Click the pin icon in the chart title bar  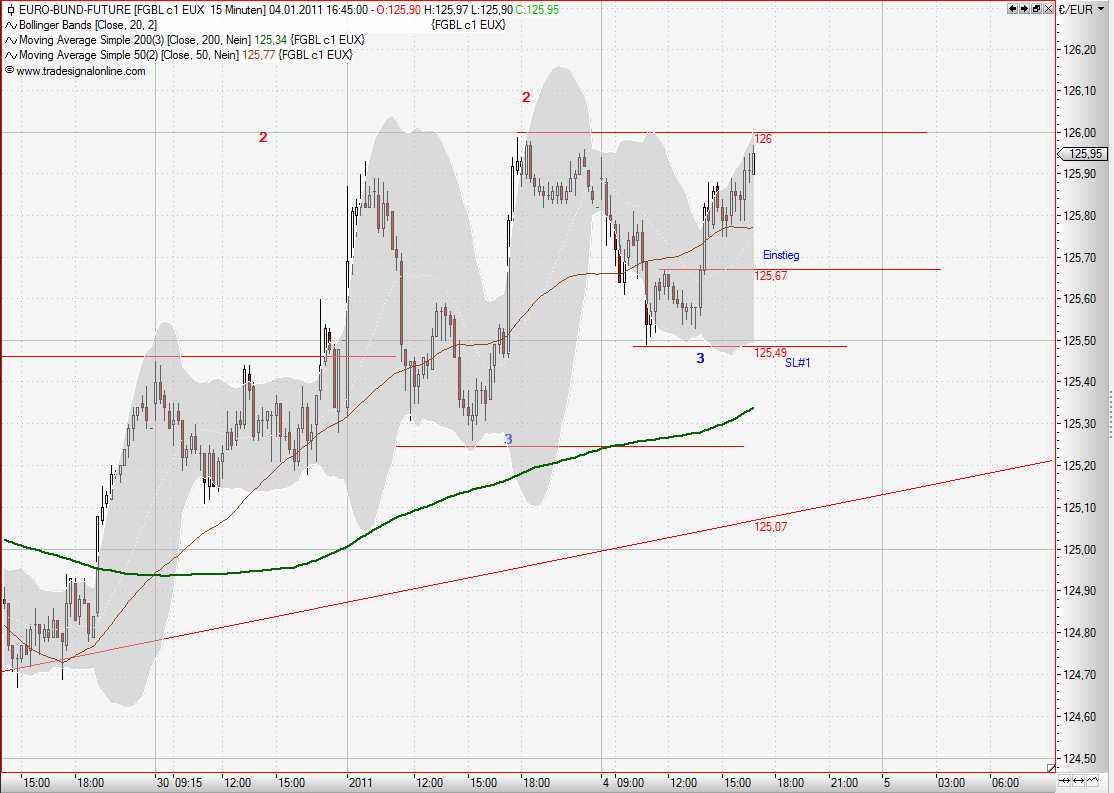click(10, 9)
